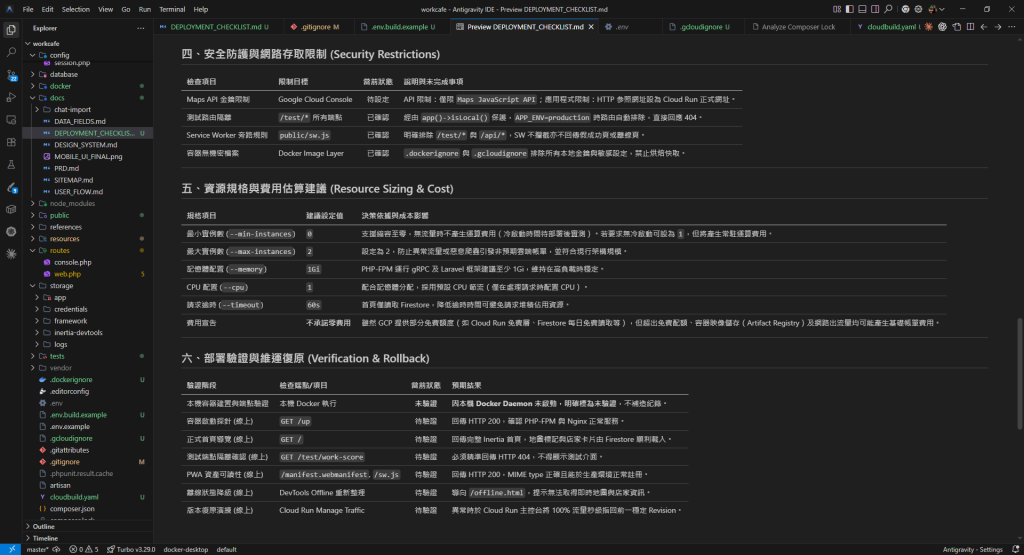
Task: Open the Search view in activity bar
Action: point(11,52)
